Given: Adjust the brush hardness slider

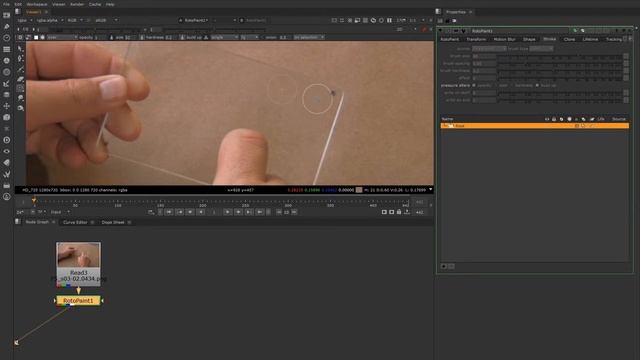Looking at the screenshot, I should (560, 71).
